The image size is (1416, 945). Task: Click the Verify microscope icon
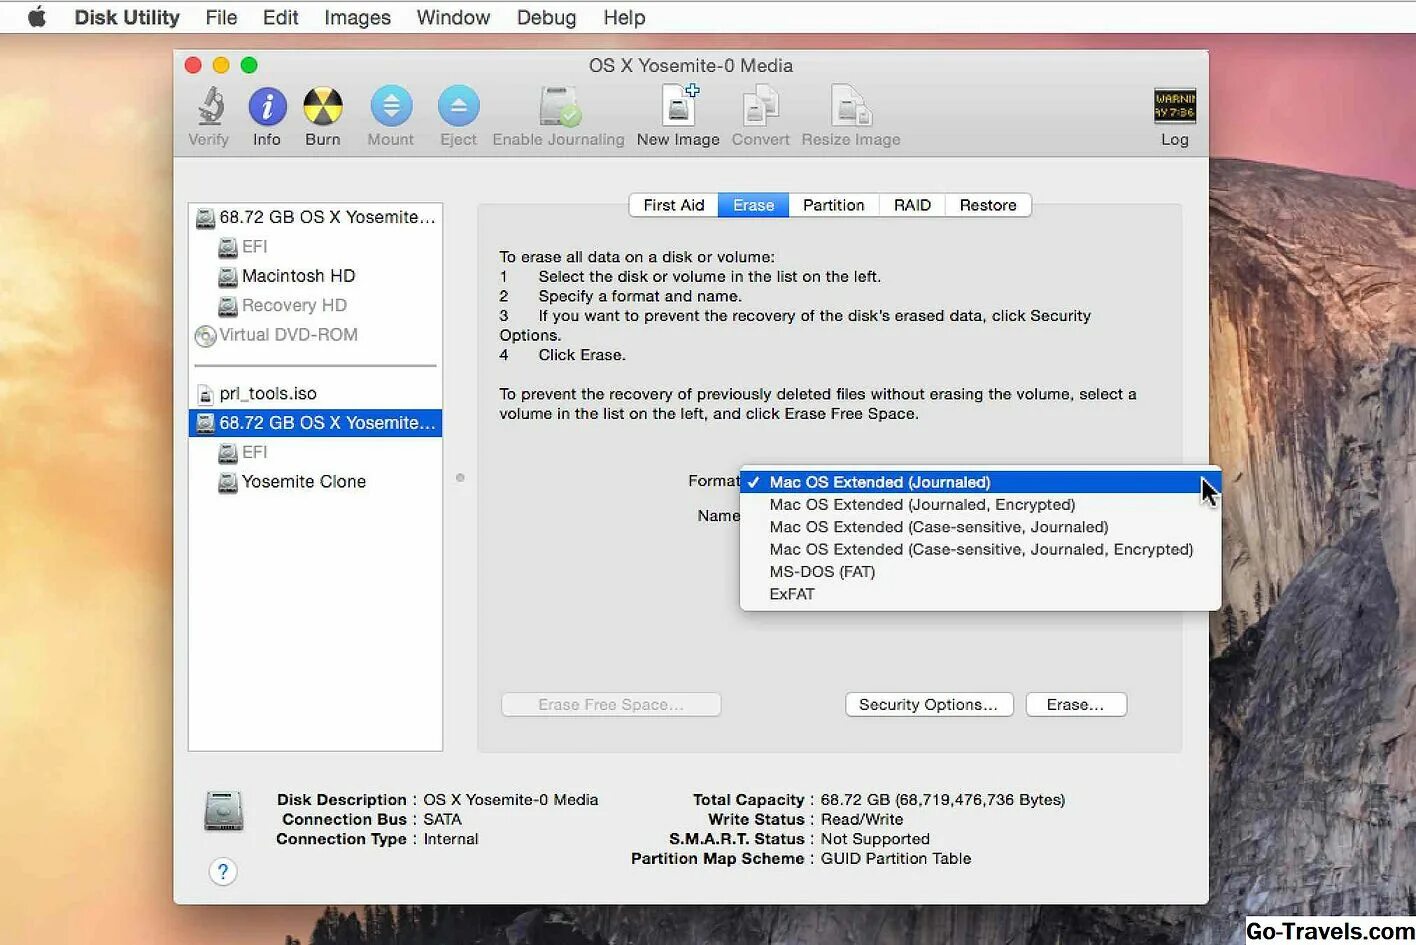(x=210, y=106)
